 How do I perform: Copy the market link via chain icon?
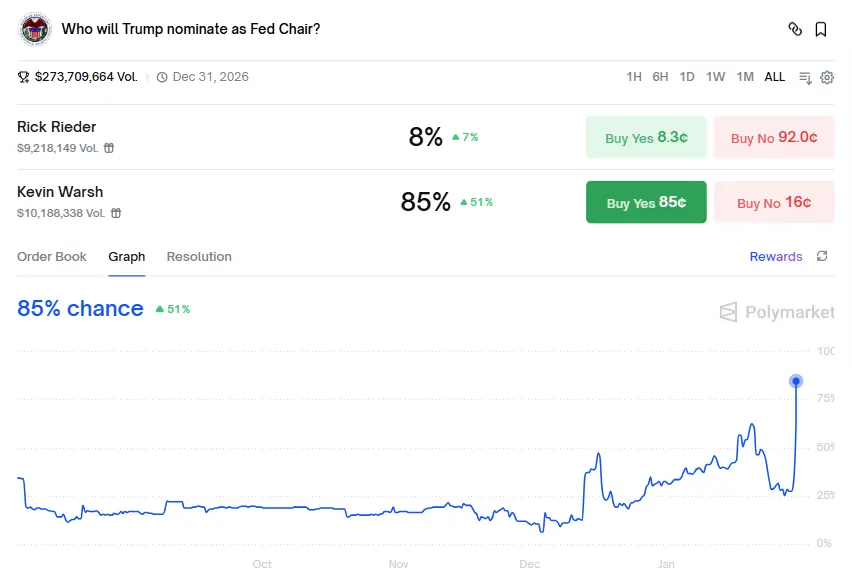pos(795,29)
